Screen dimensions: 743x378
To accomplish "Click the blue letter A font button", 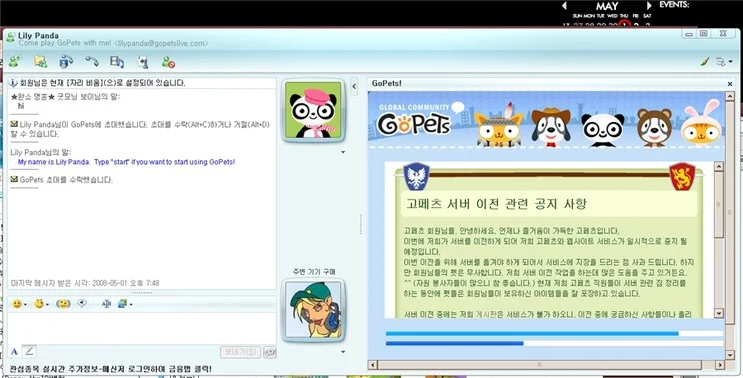I will (14, 351).
